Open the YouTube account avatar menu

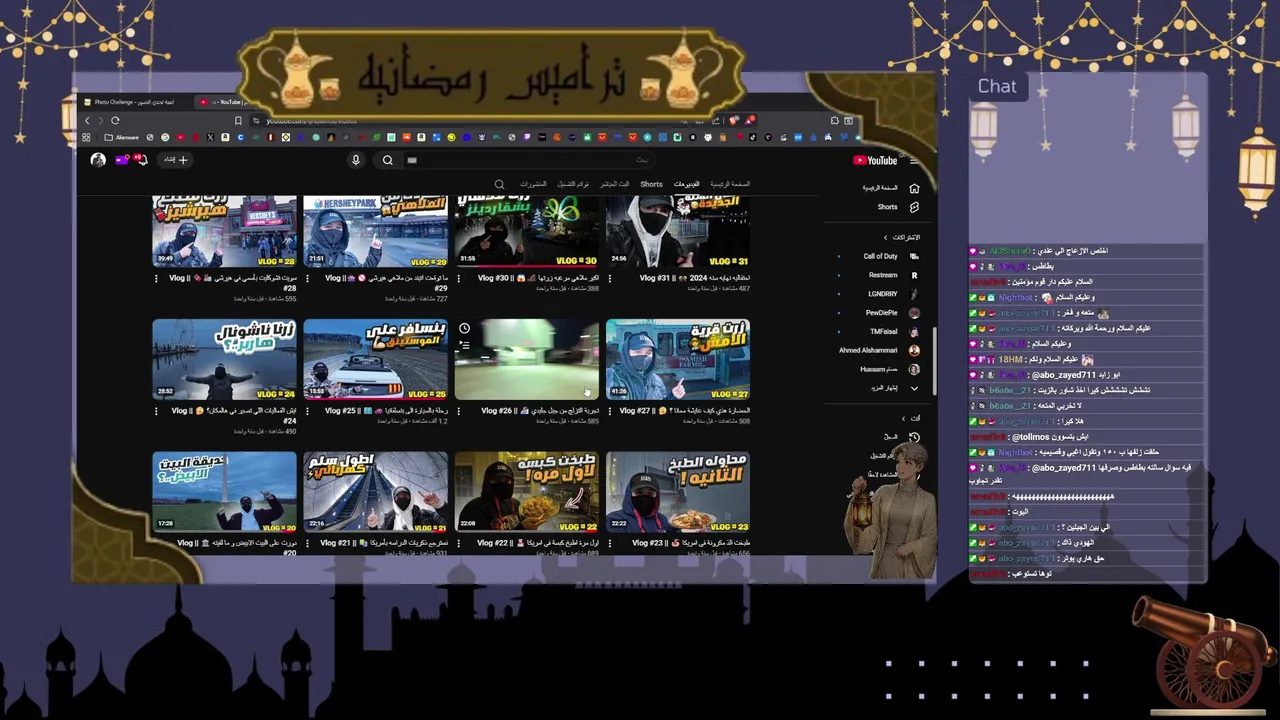(98, 160)
